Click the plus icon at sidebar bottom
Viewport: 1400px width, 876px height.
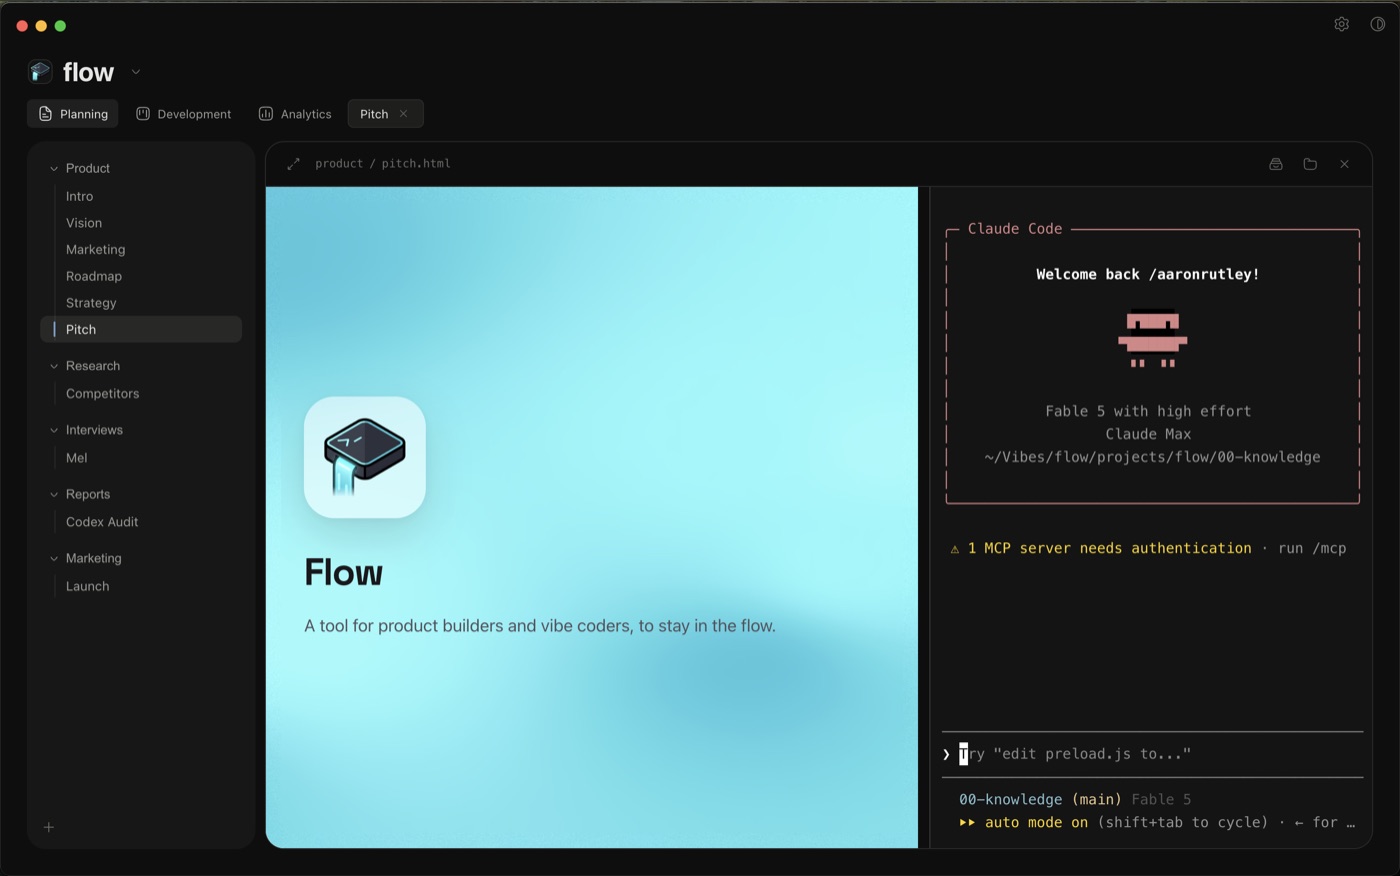[49, 827]
